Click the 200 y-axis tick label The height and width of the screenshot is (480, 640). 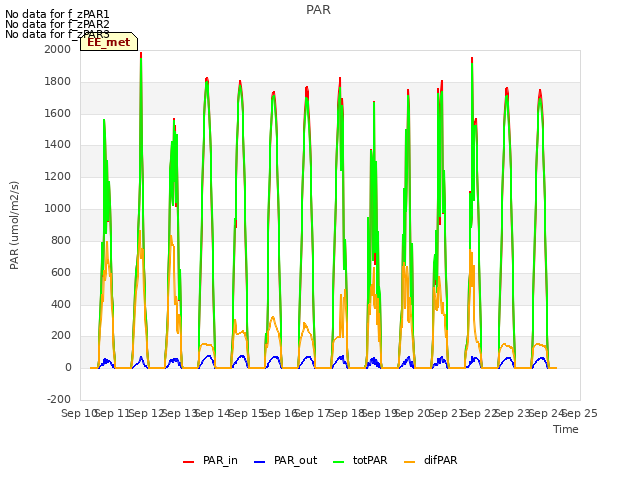[61, 336]
